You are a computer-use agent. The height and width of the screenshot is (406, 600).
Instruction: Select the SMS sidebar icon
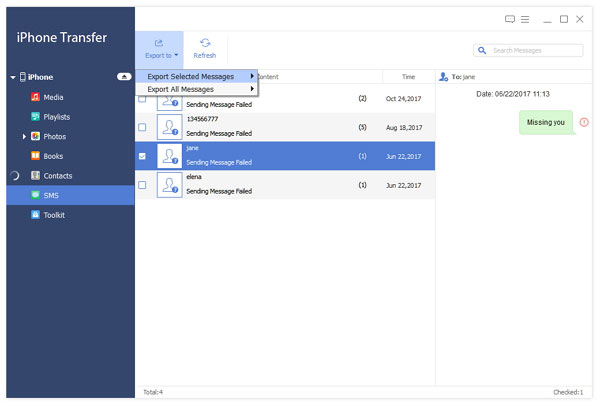35,195
